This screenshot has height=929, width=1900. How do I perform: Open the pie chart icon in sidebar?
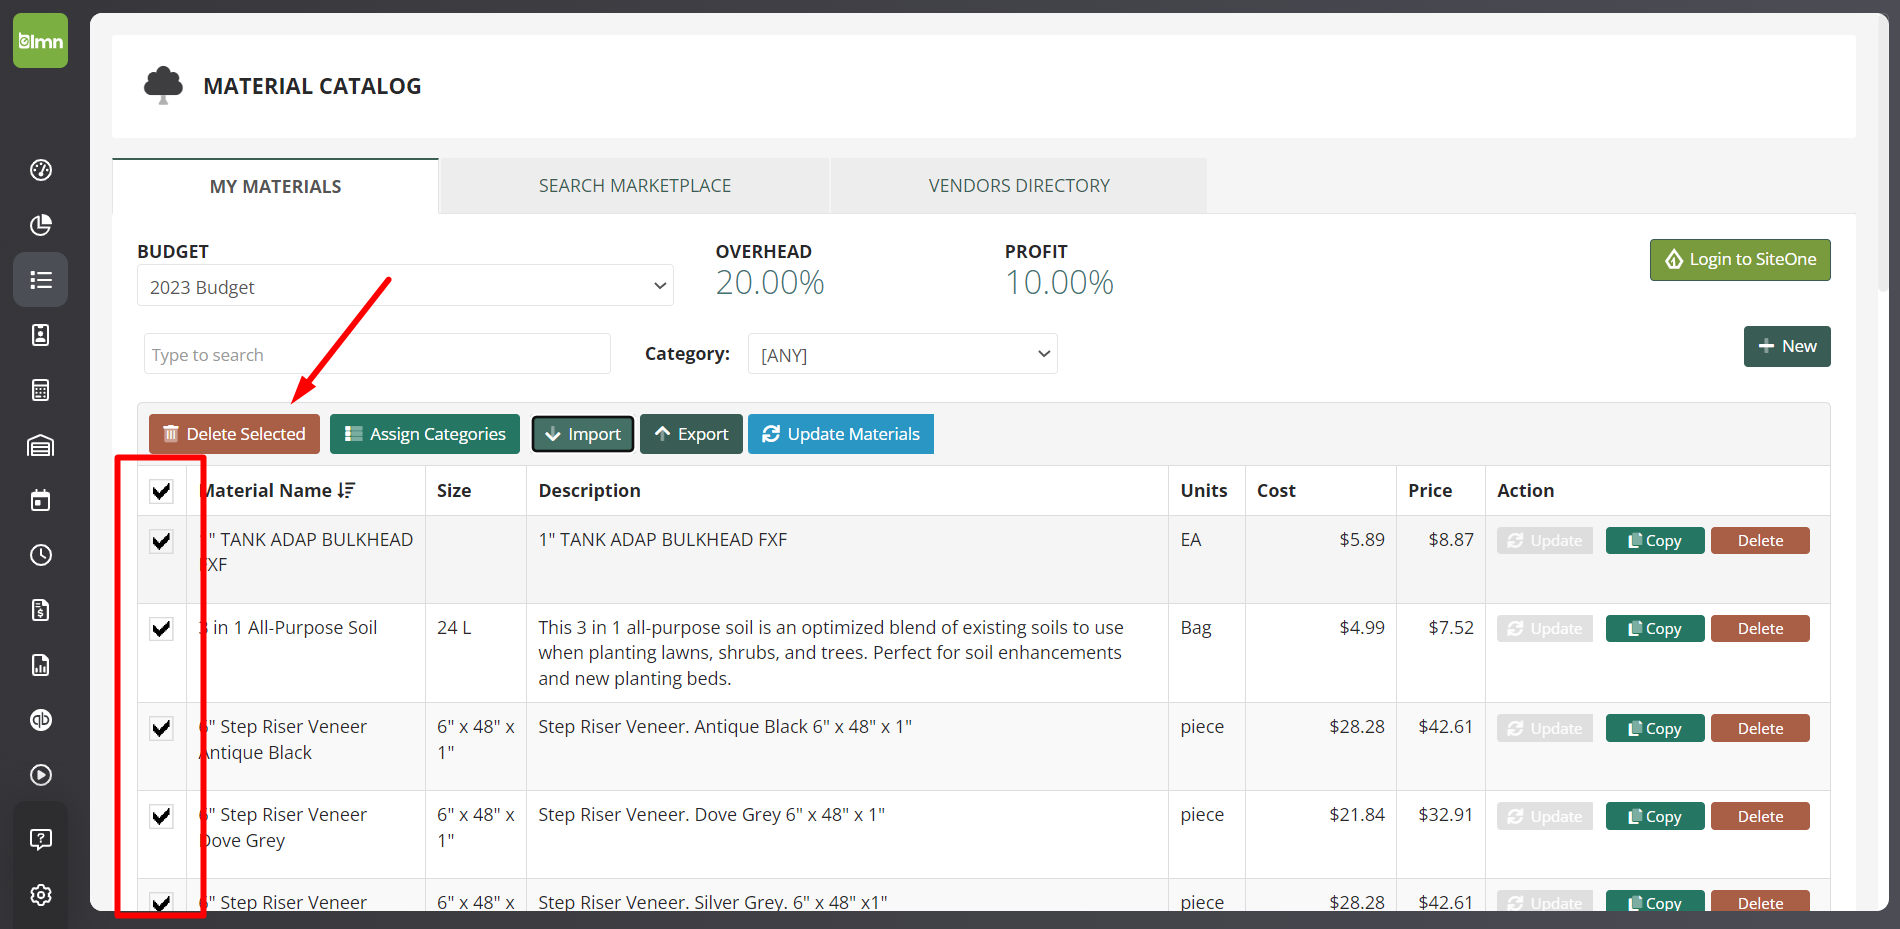click(40, 225)
